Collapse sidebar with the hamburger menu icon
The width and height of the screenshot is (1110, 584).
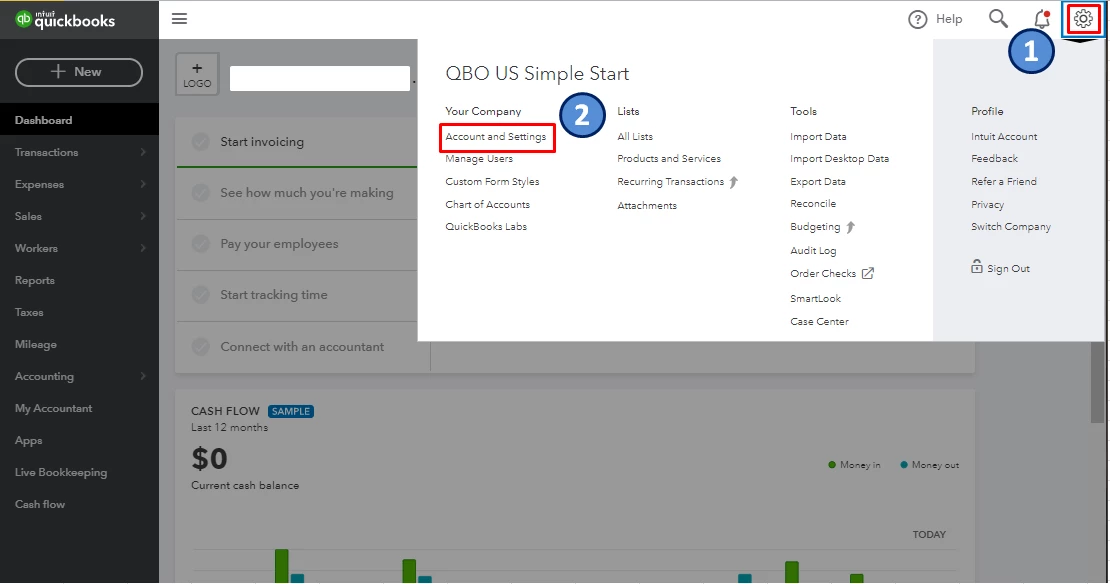tap(180, 18)
